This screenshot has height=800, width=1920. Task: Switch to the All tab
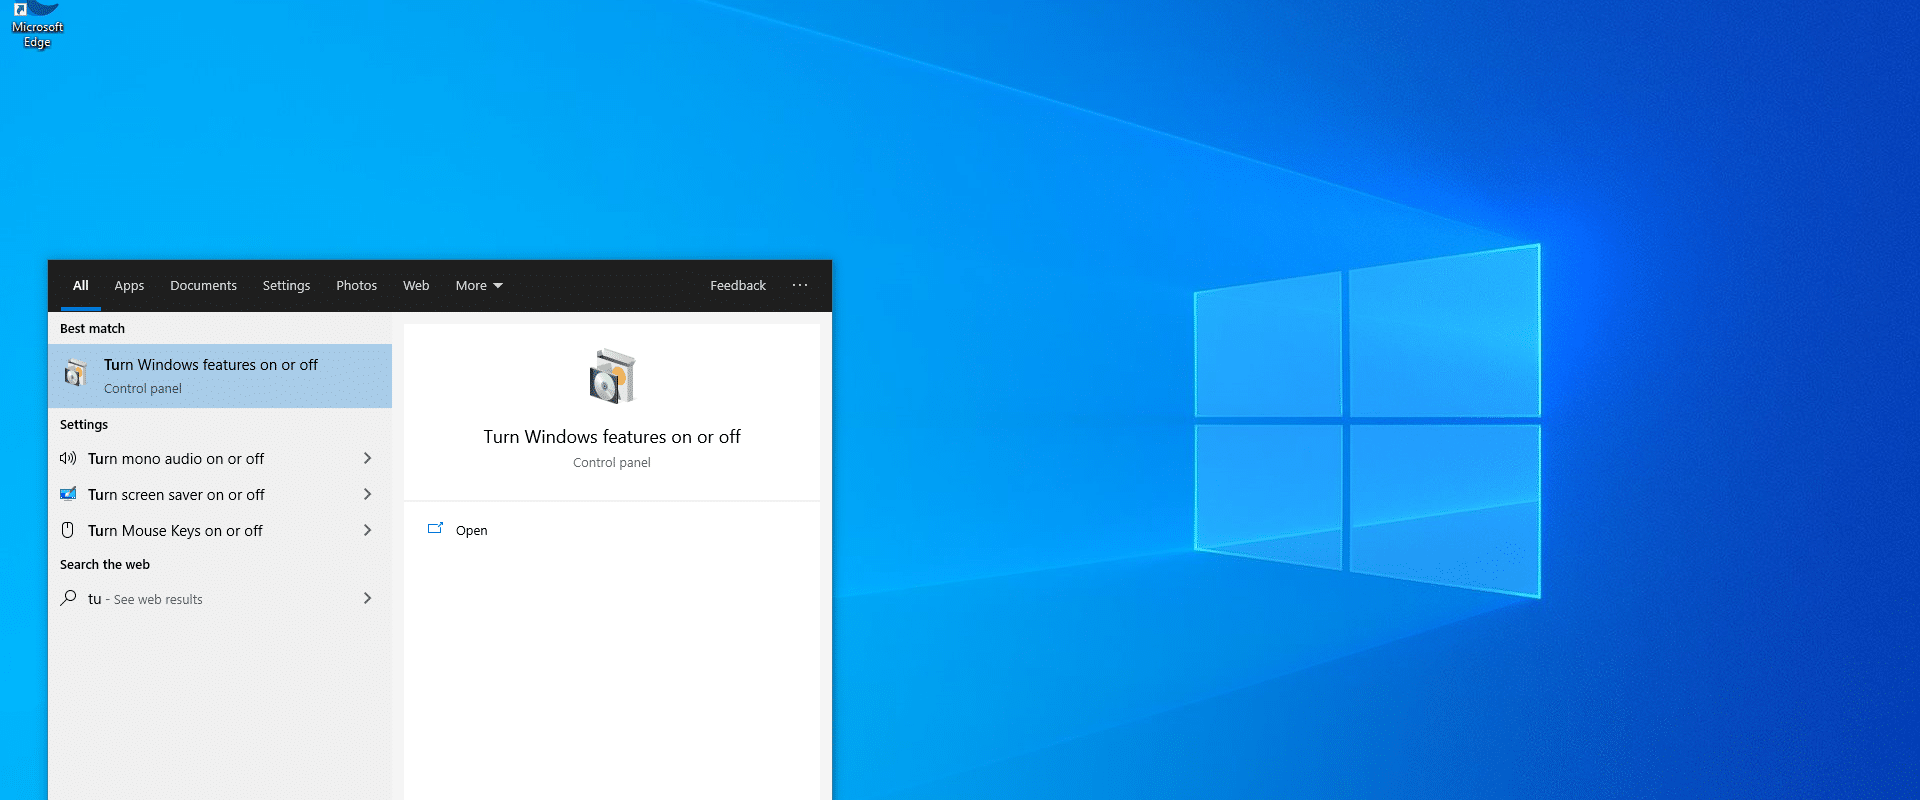(x=81, y=286)
